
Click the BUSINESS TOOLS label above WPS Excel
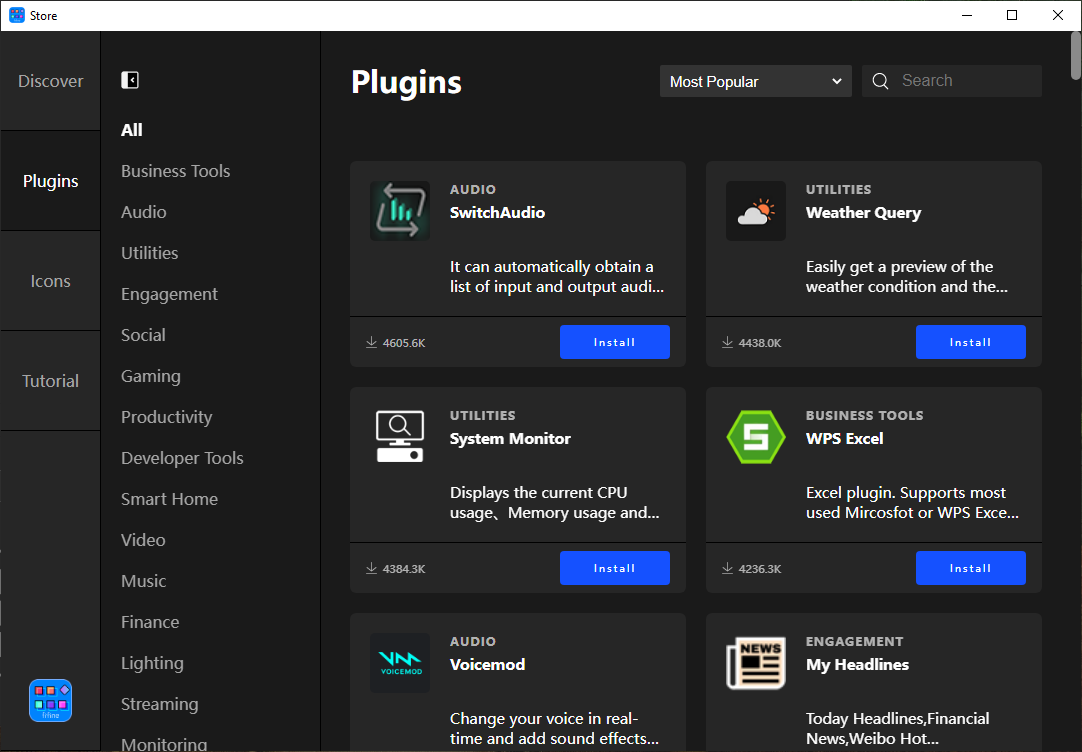pos(864,415)
